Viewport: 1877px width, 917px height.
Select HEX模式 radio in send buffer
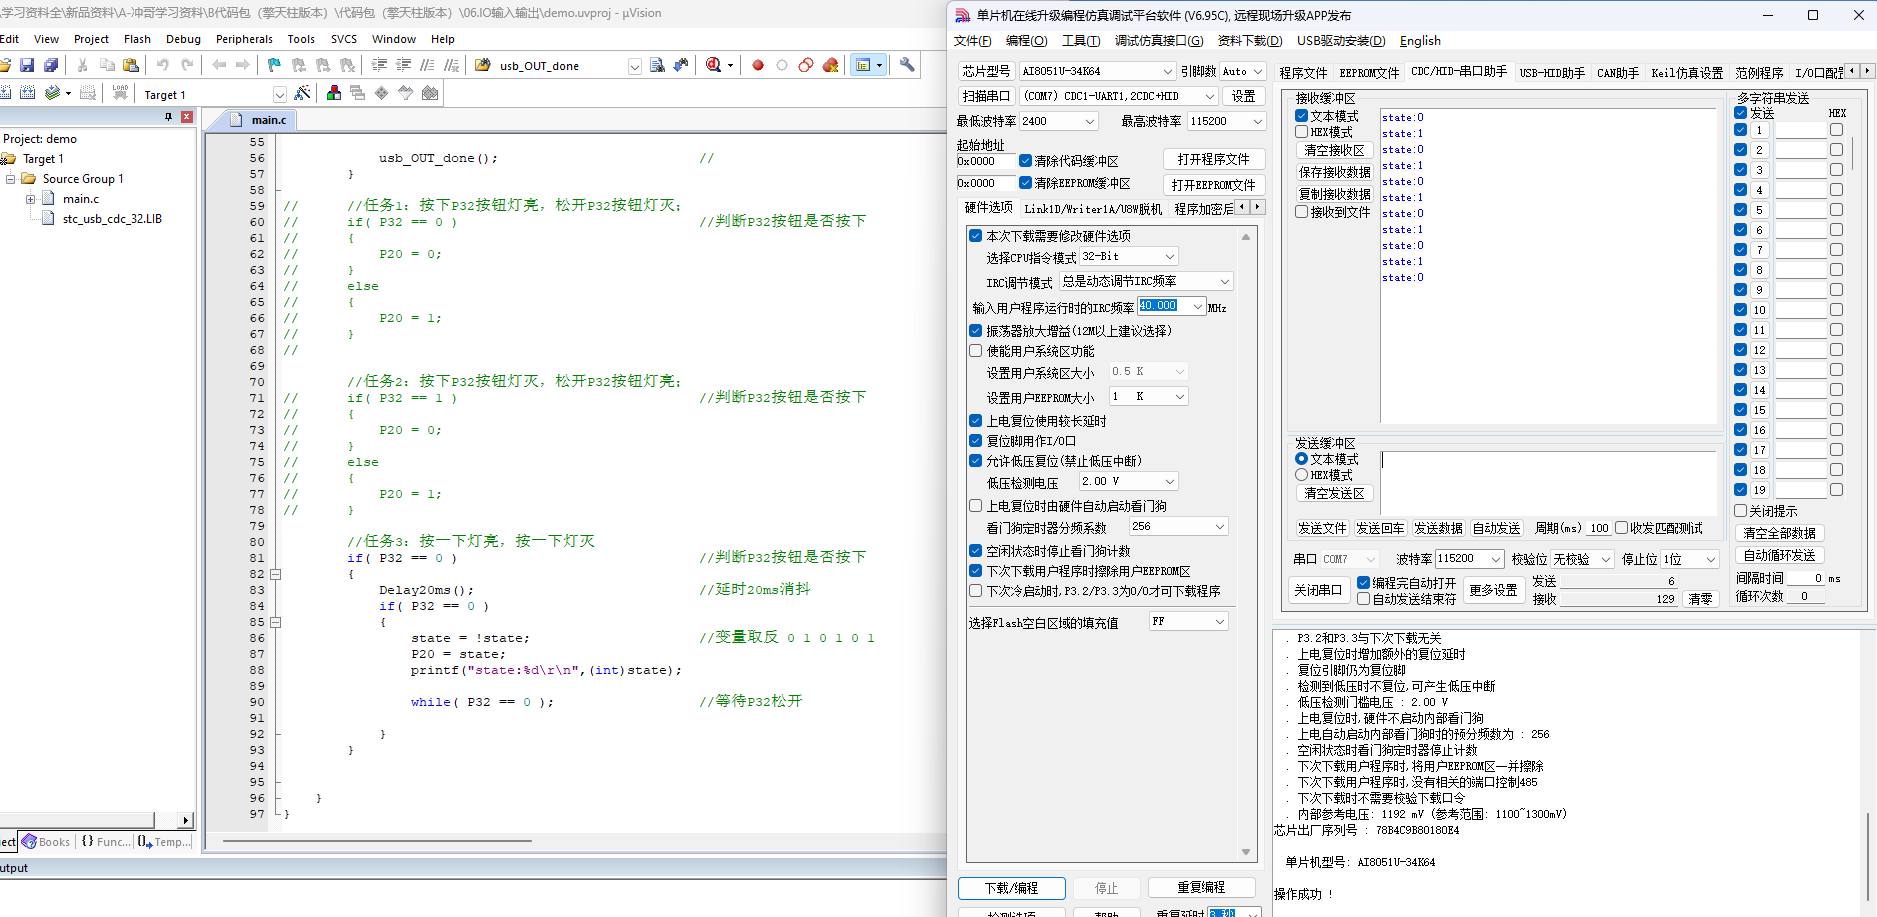(x=1302, y=475)
